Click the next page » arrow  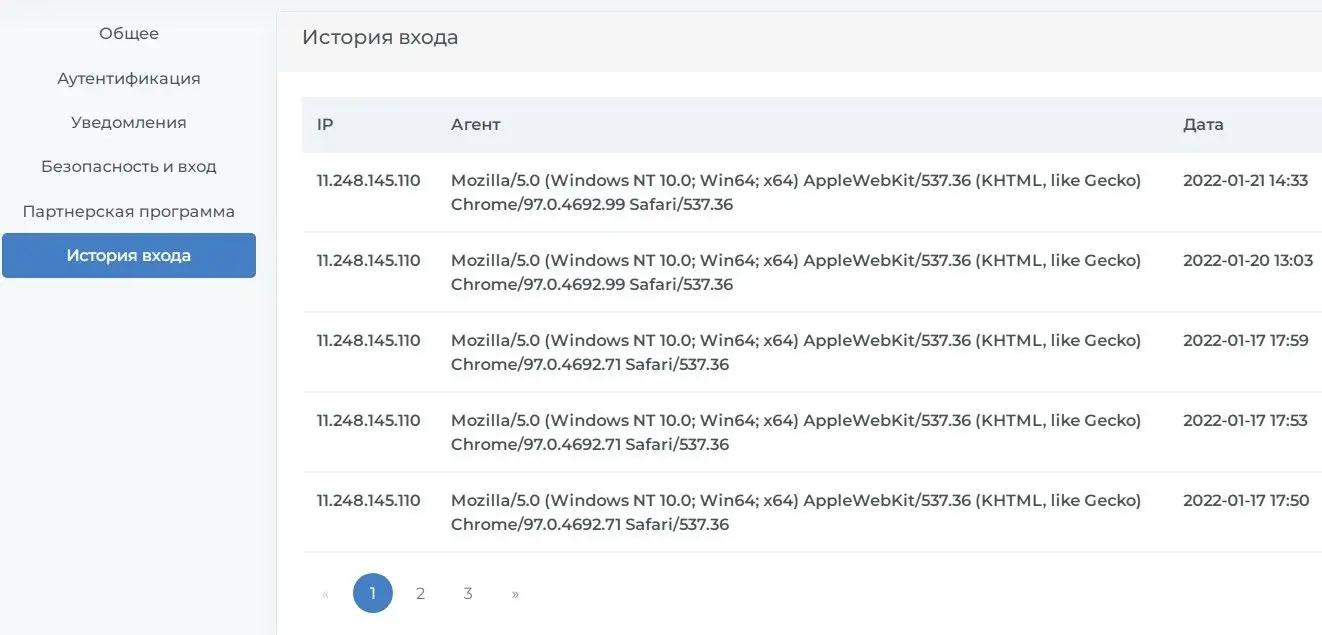tap(515, 593)
